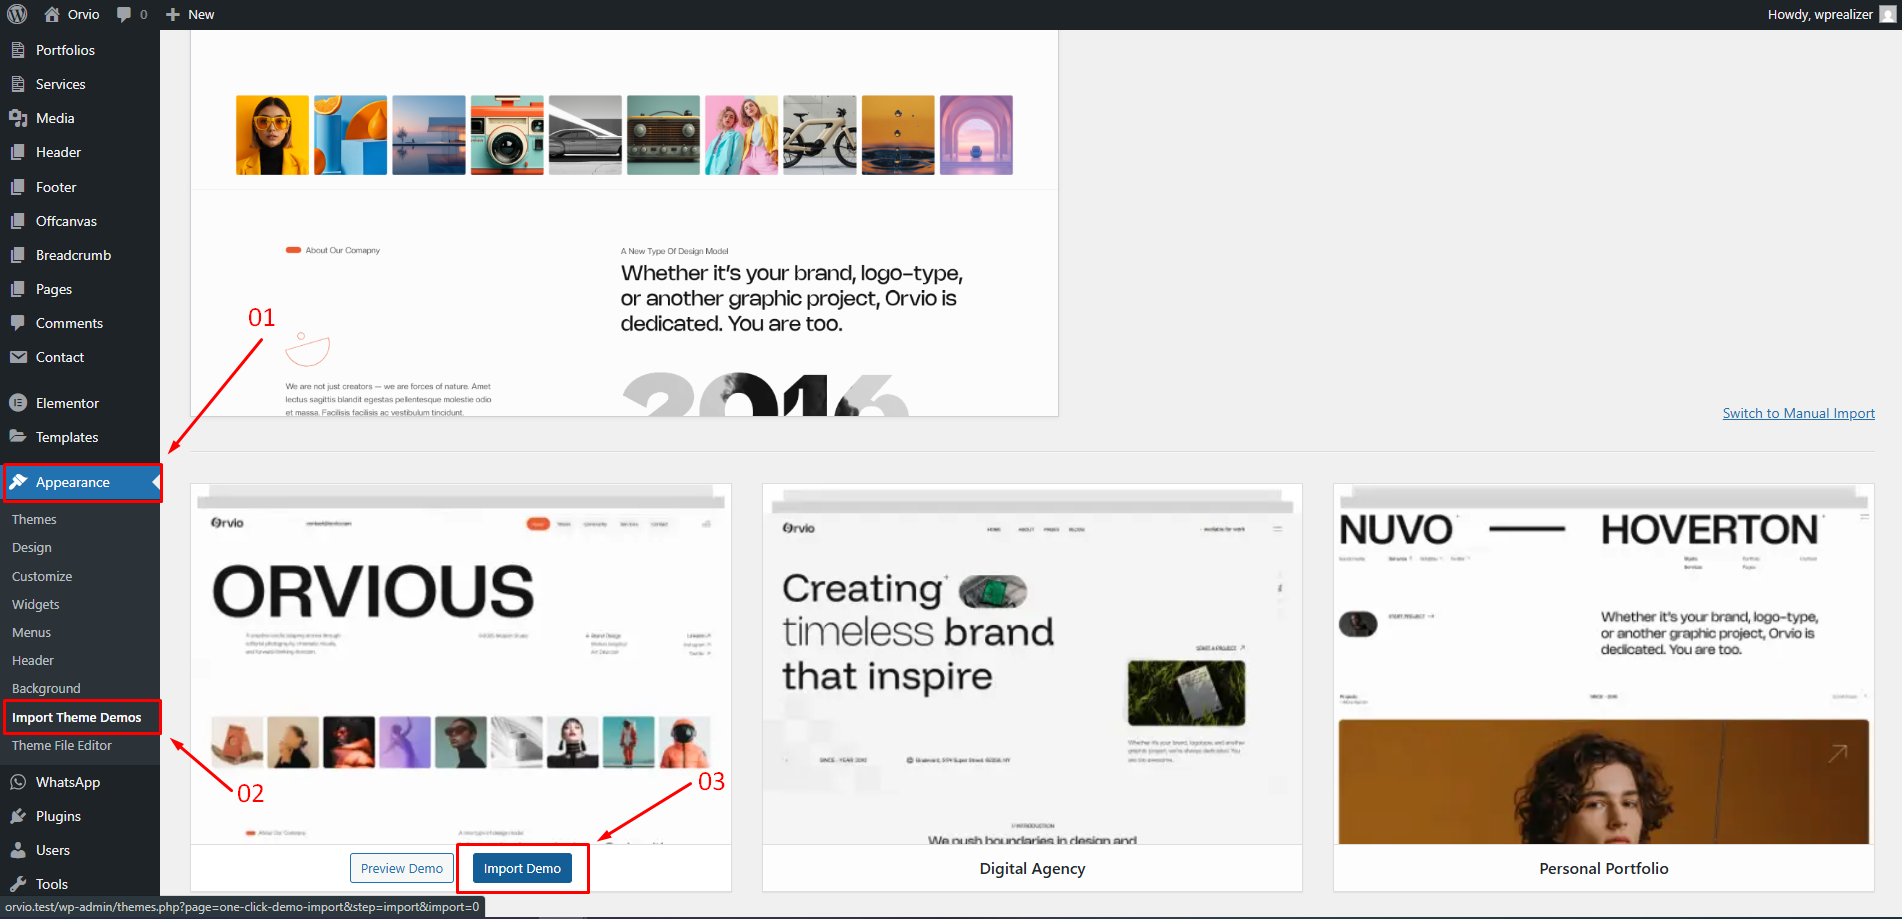The width and height of the screenshot is (1902, 919).
Task: Click the Breadcrumb menu icon
Action: (x=18, y=255)
